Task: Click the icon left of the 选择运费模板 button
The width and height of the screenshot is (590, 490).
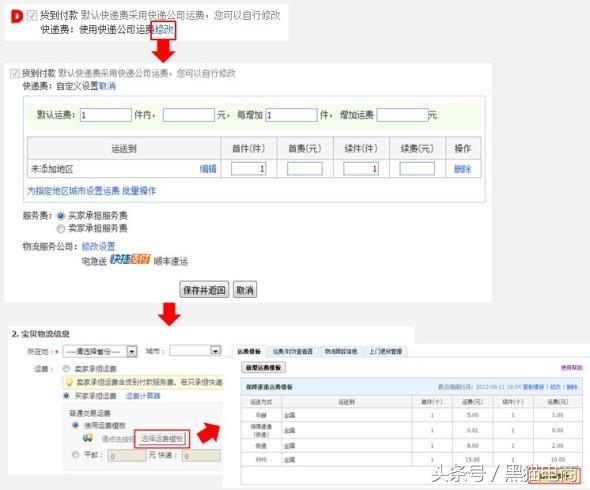Action: 88,438
